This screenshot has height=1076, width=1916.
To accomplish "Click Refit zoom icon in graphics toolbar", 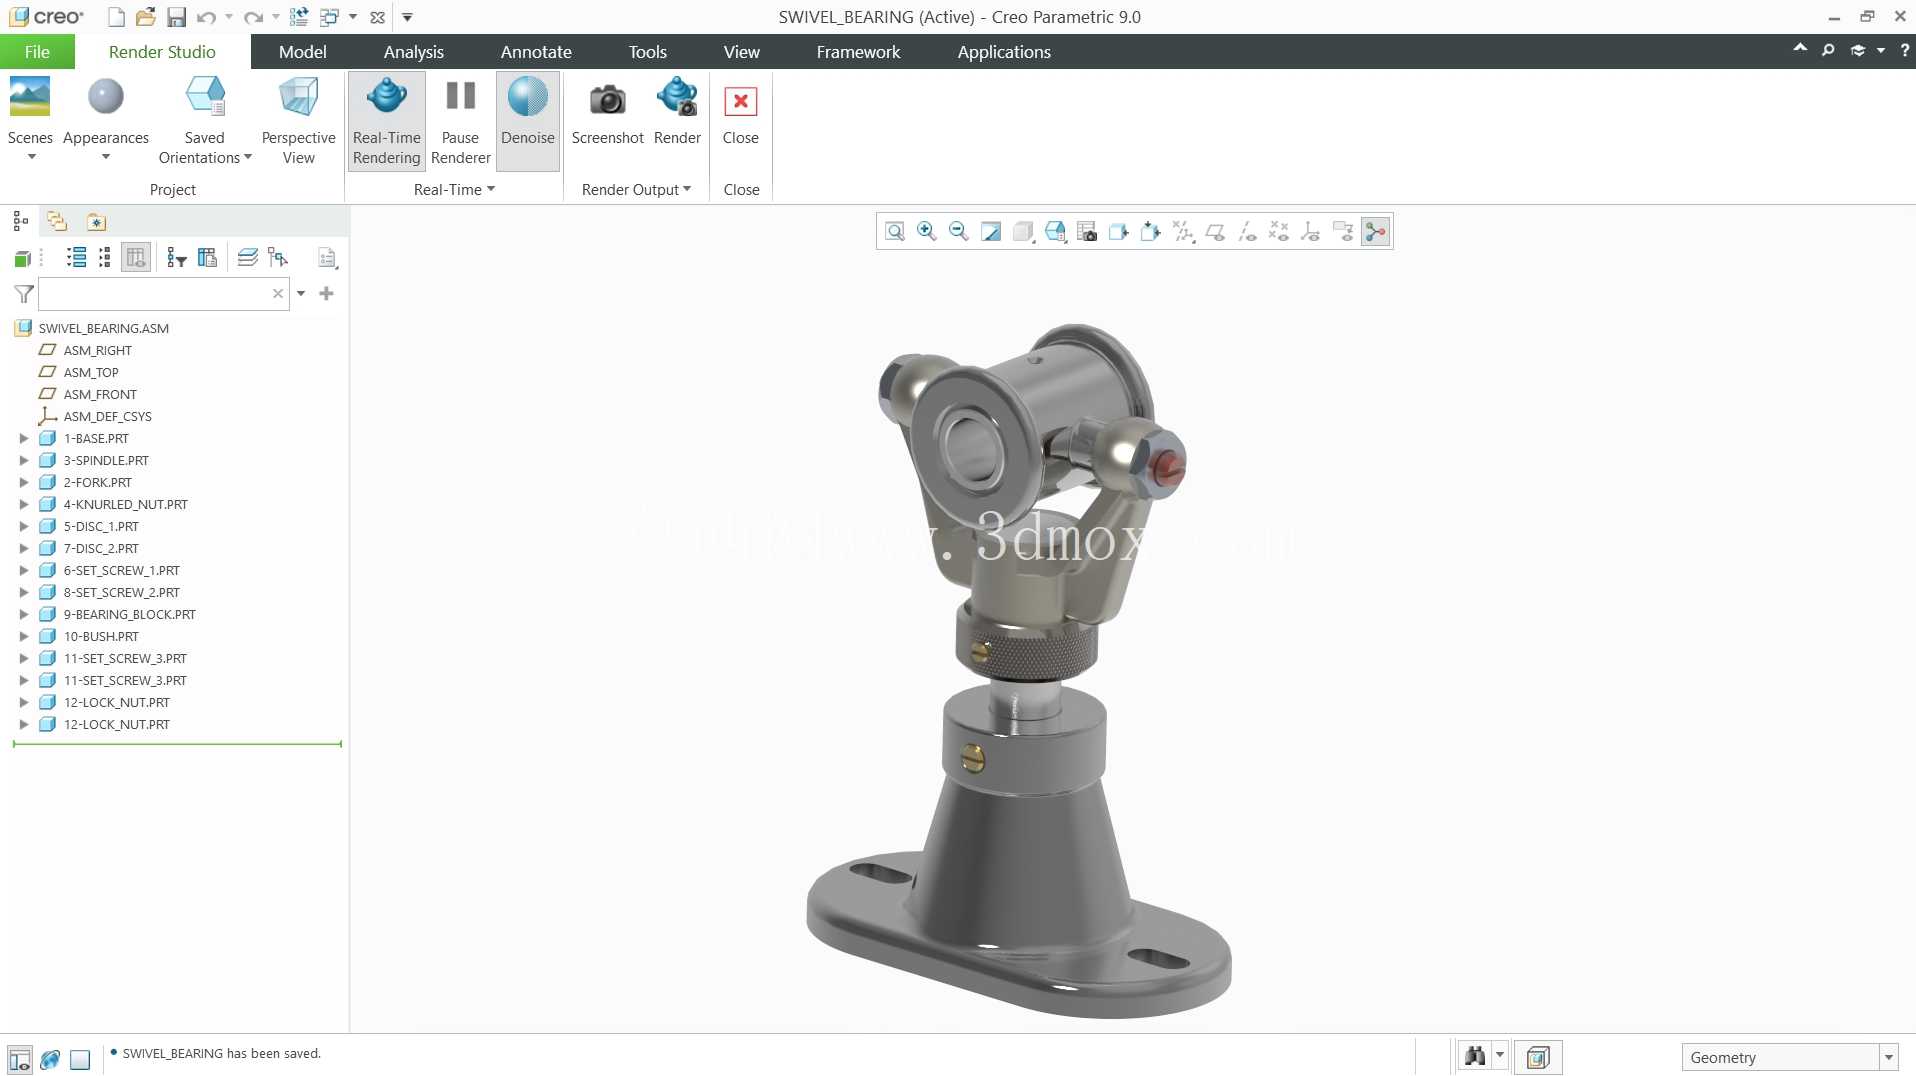I will tap(895, 232).
